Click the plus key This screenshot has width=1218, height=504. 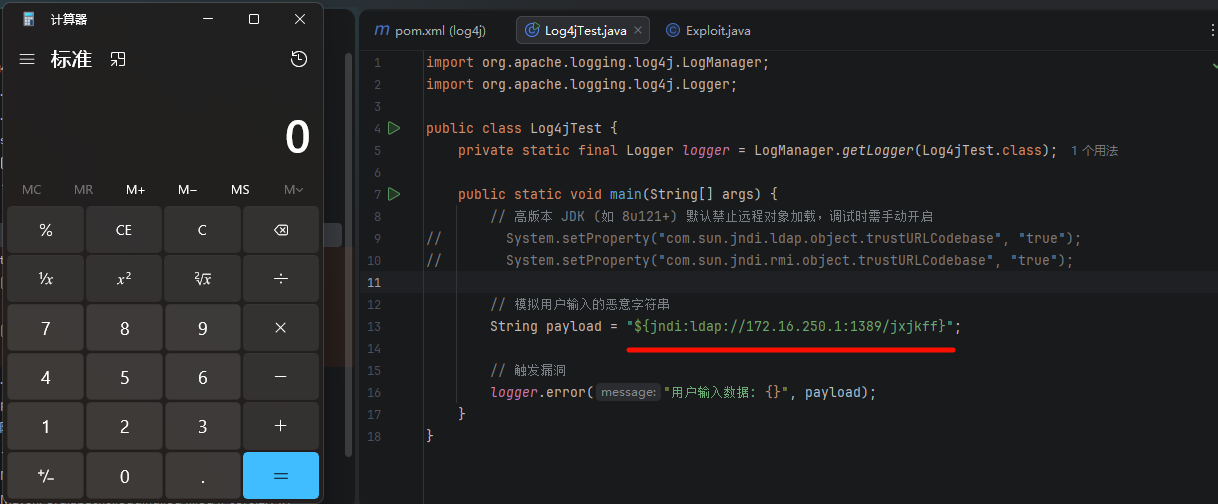coord(281,426)
